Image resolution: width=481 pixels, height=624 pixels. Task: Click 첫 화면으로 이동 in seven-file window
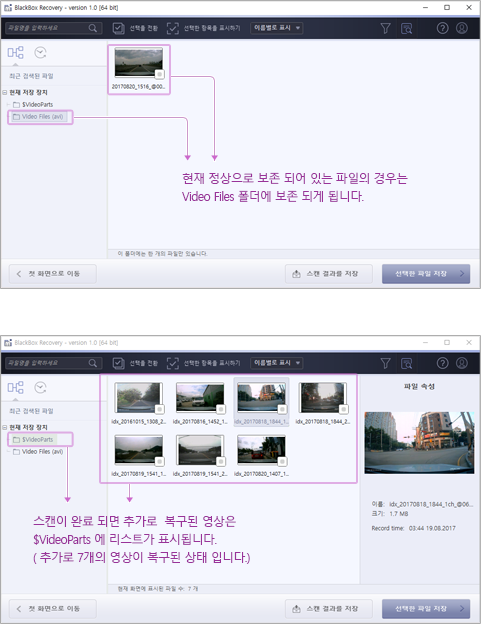53,609
